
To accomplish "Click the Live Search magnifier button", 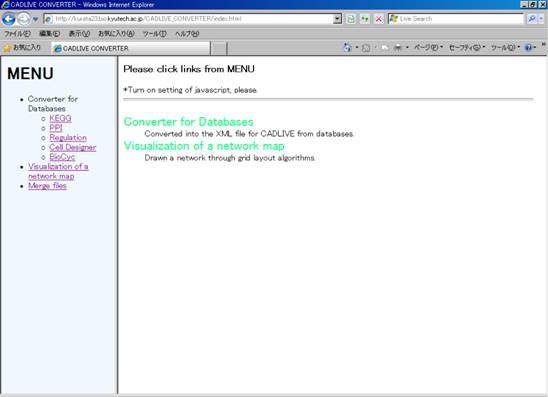I will point(532,19).
